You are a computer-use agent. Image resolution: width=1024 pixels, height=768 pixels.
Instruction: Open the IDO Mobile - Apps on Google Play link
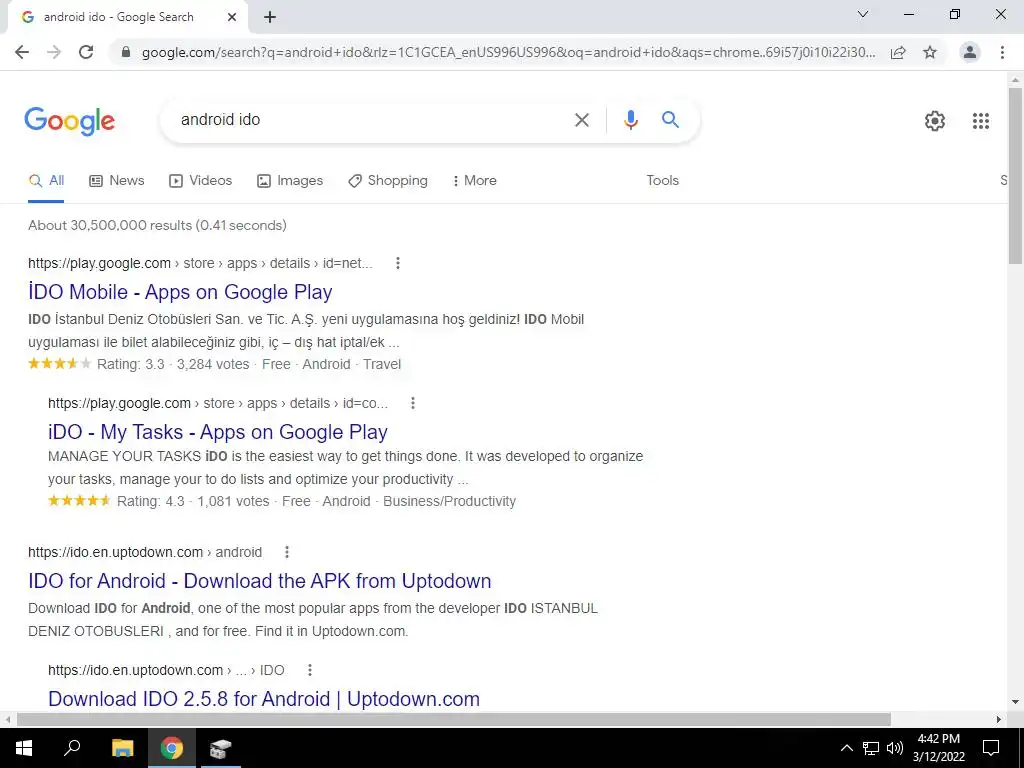(x=180, y=292)
